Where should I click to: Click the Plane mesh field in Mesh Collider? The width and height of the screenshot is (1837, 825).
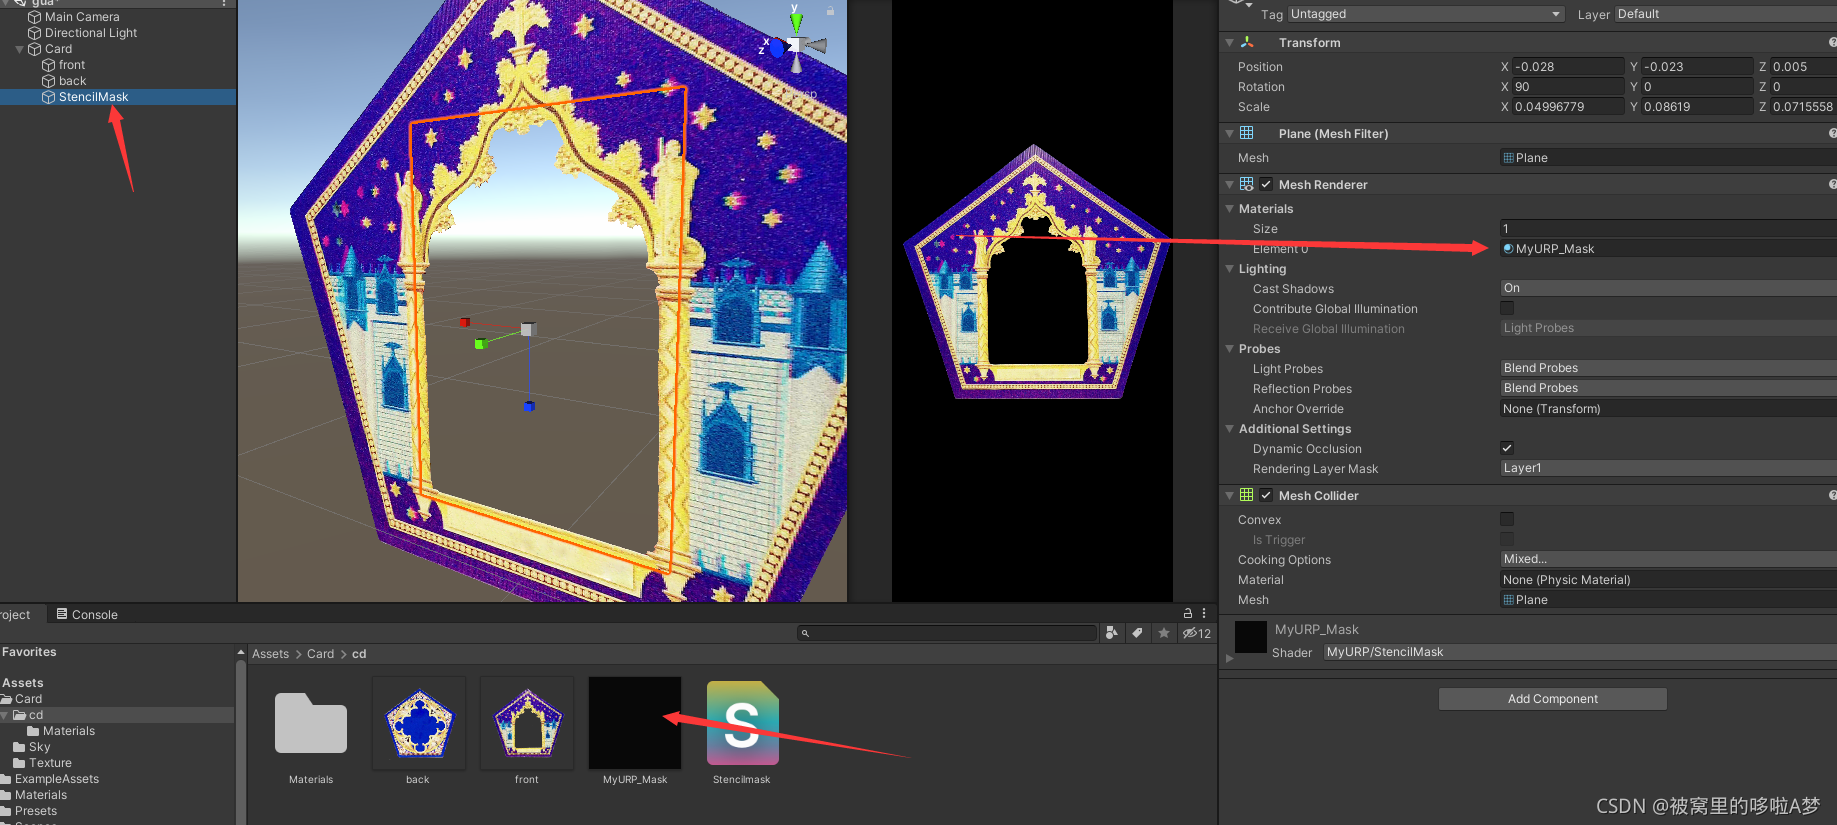(x=1668, y=600)
